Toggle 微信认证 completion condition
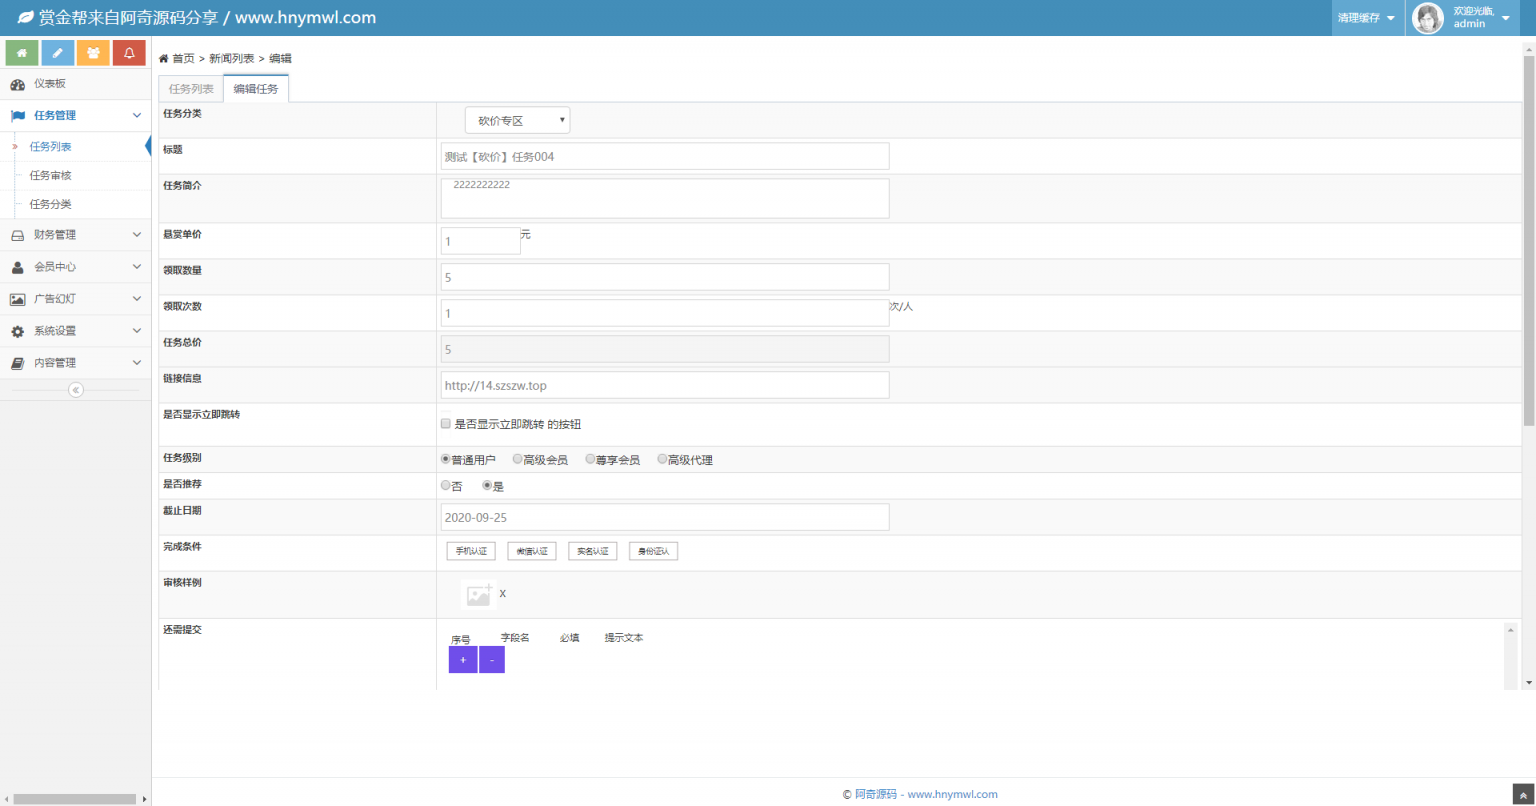 (x=532, y=551)
